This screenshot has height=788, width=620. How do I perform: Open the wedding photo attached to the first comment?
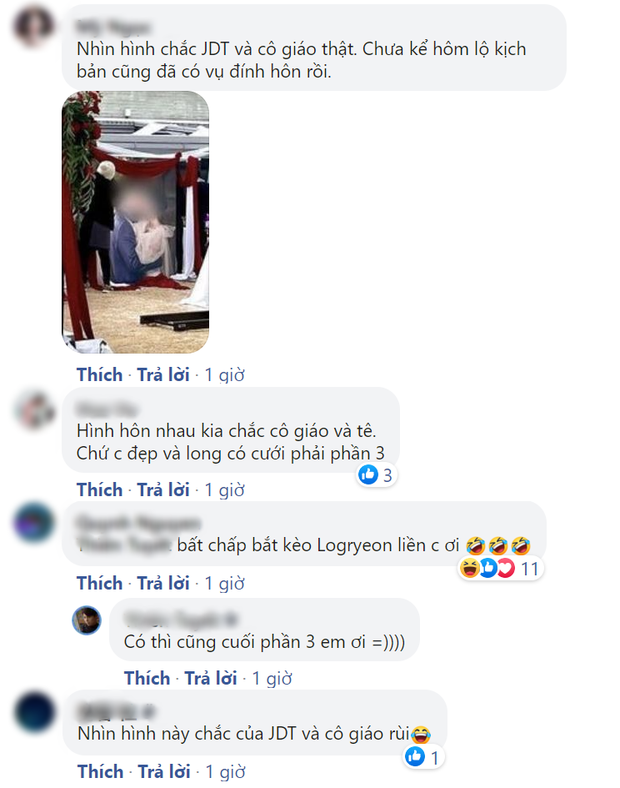point(135,222)
